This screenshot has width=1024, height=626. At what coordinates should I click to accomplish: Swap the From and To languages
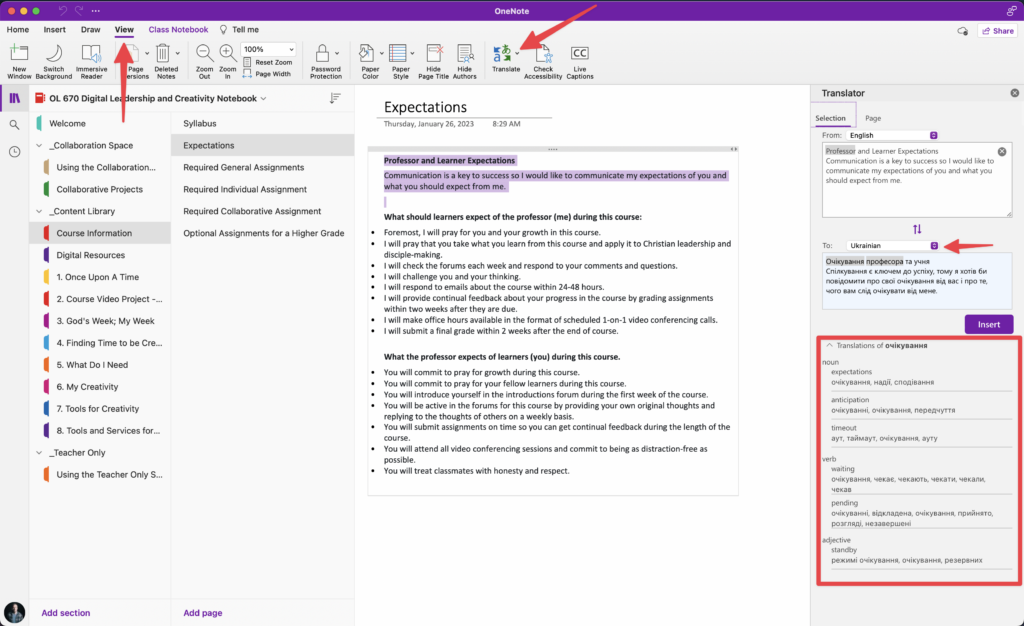tap(917, 229)
